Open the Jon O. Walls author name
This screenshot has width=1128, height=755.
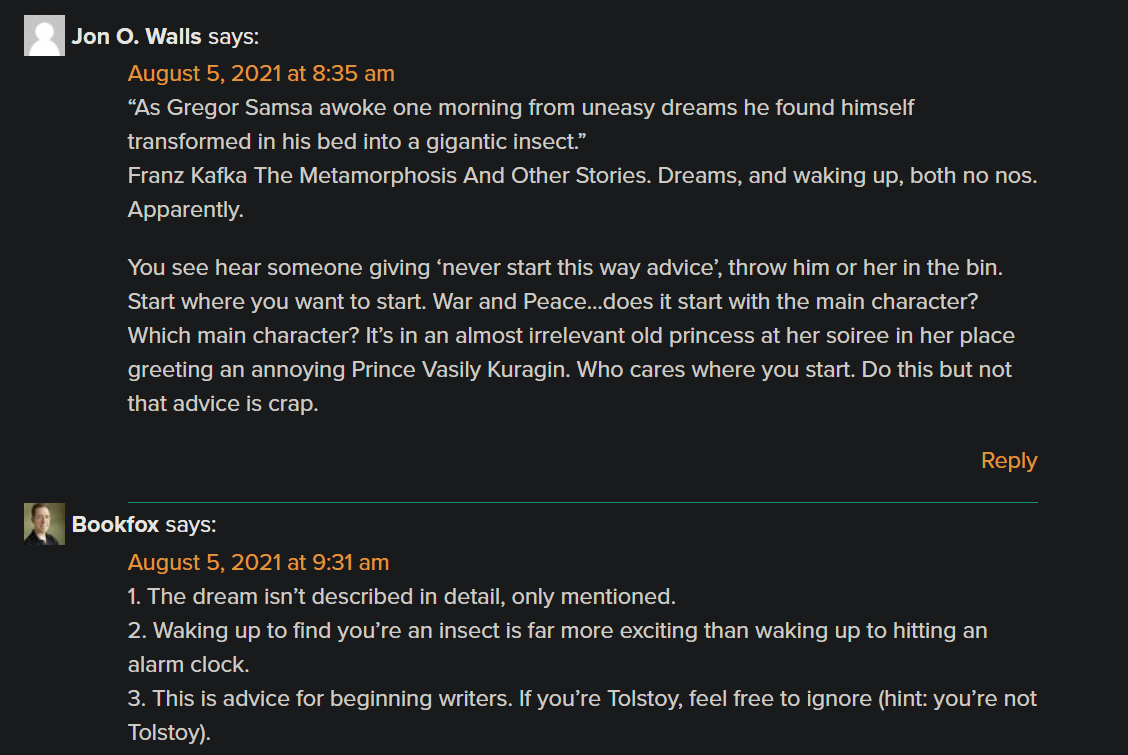(136, 37)
